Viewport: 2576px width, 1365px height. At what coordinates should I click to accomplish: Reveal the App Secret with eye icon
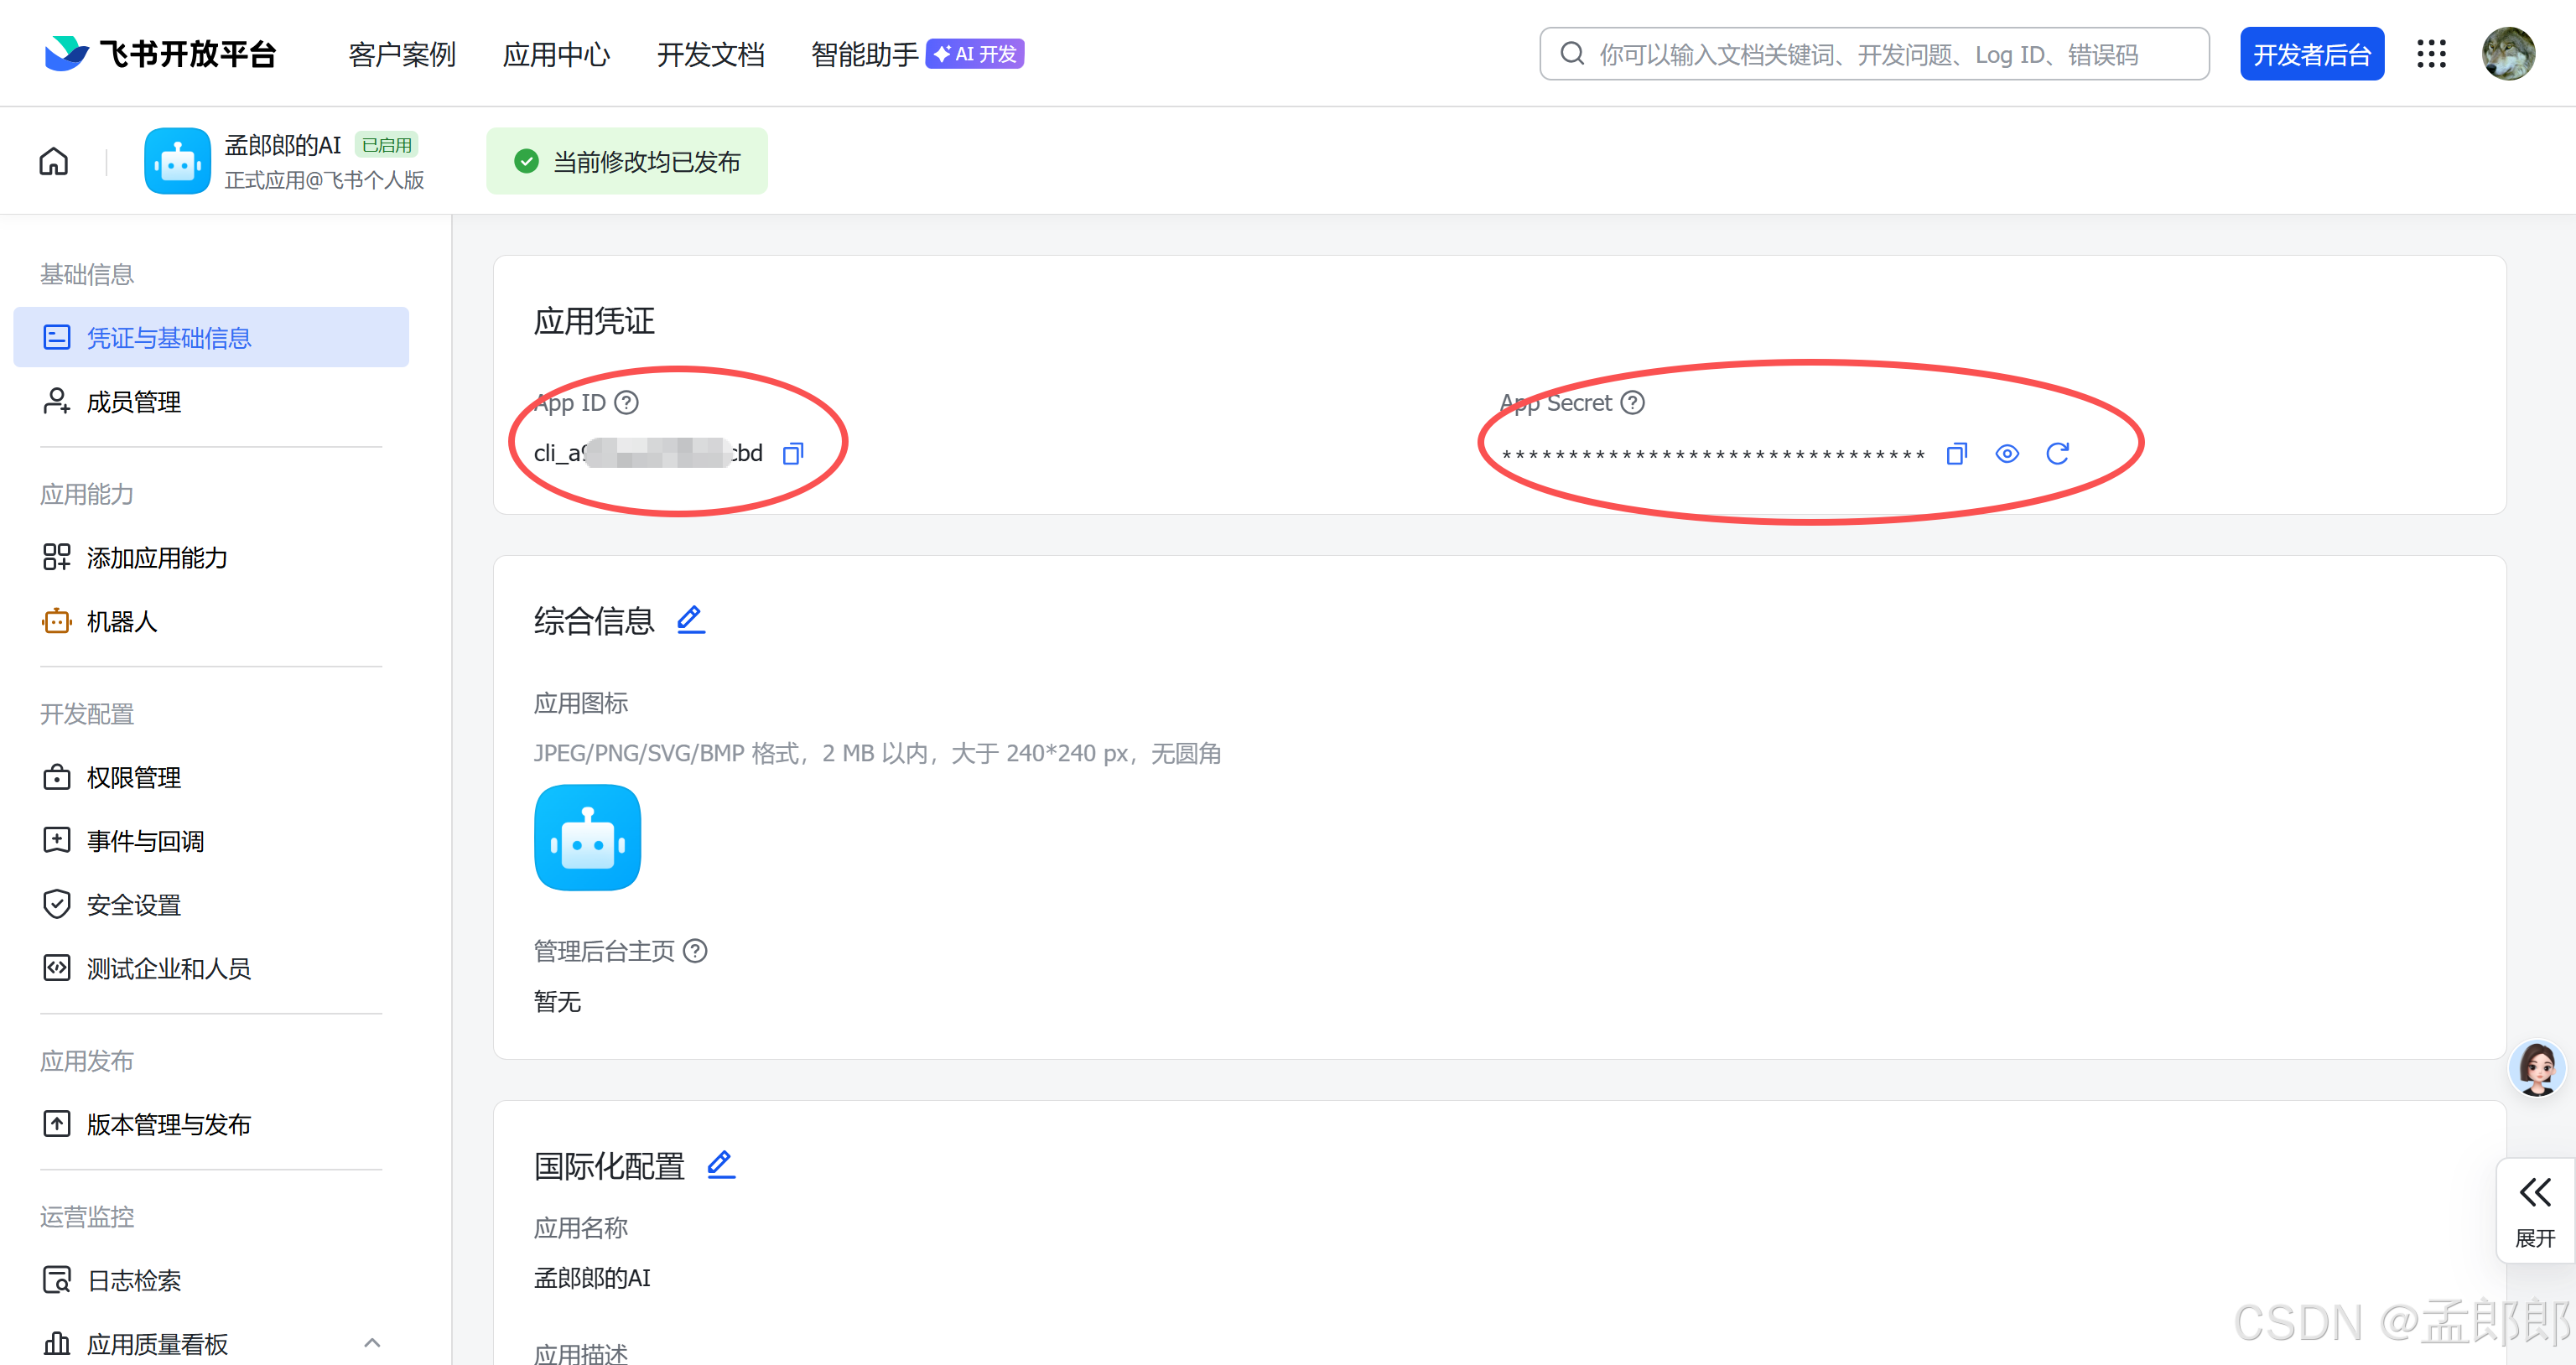[2006, 454]
